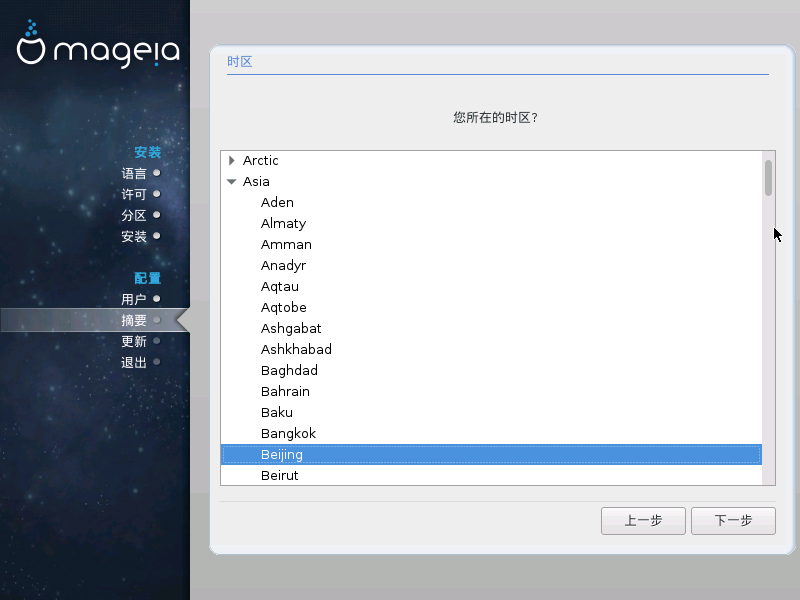Click the 摘要 step in sidebar
Image resolution: width=800 pixels, height=600 pixels.
(x=134, y=320)
